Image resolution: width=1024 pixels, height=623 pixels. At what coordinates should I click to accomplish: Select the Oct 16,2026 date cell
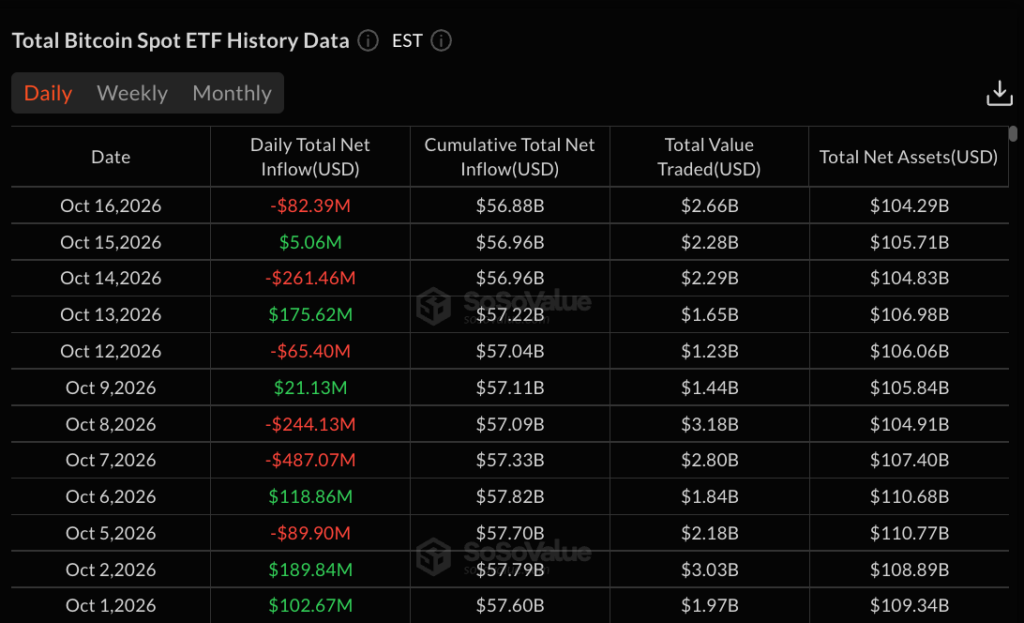[x=111, y=206]
